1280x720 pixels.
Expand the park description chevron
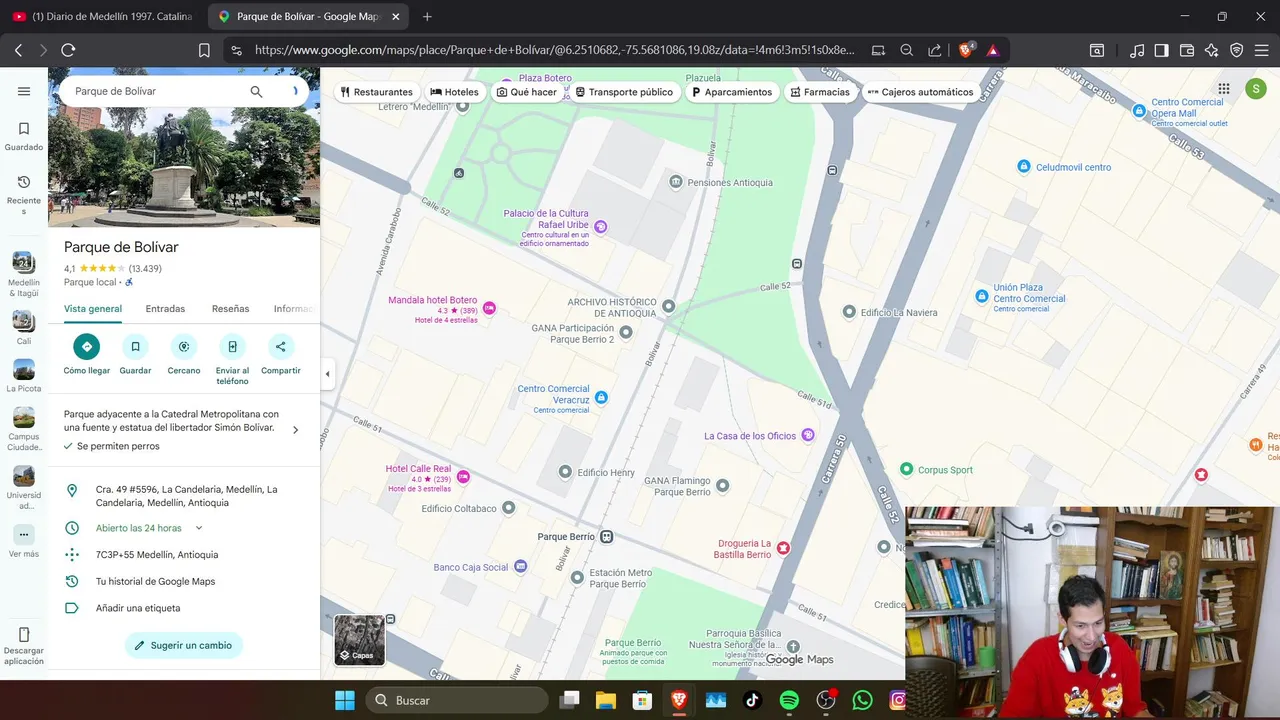click(x=295, y=430)
